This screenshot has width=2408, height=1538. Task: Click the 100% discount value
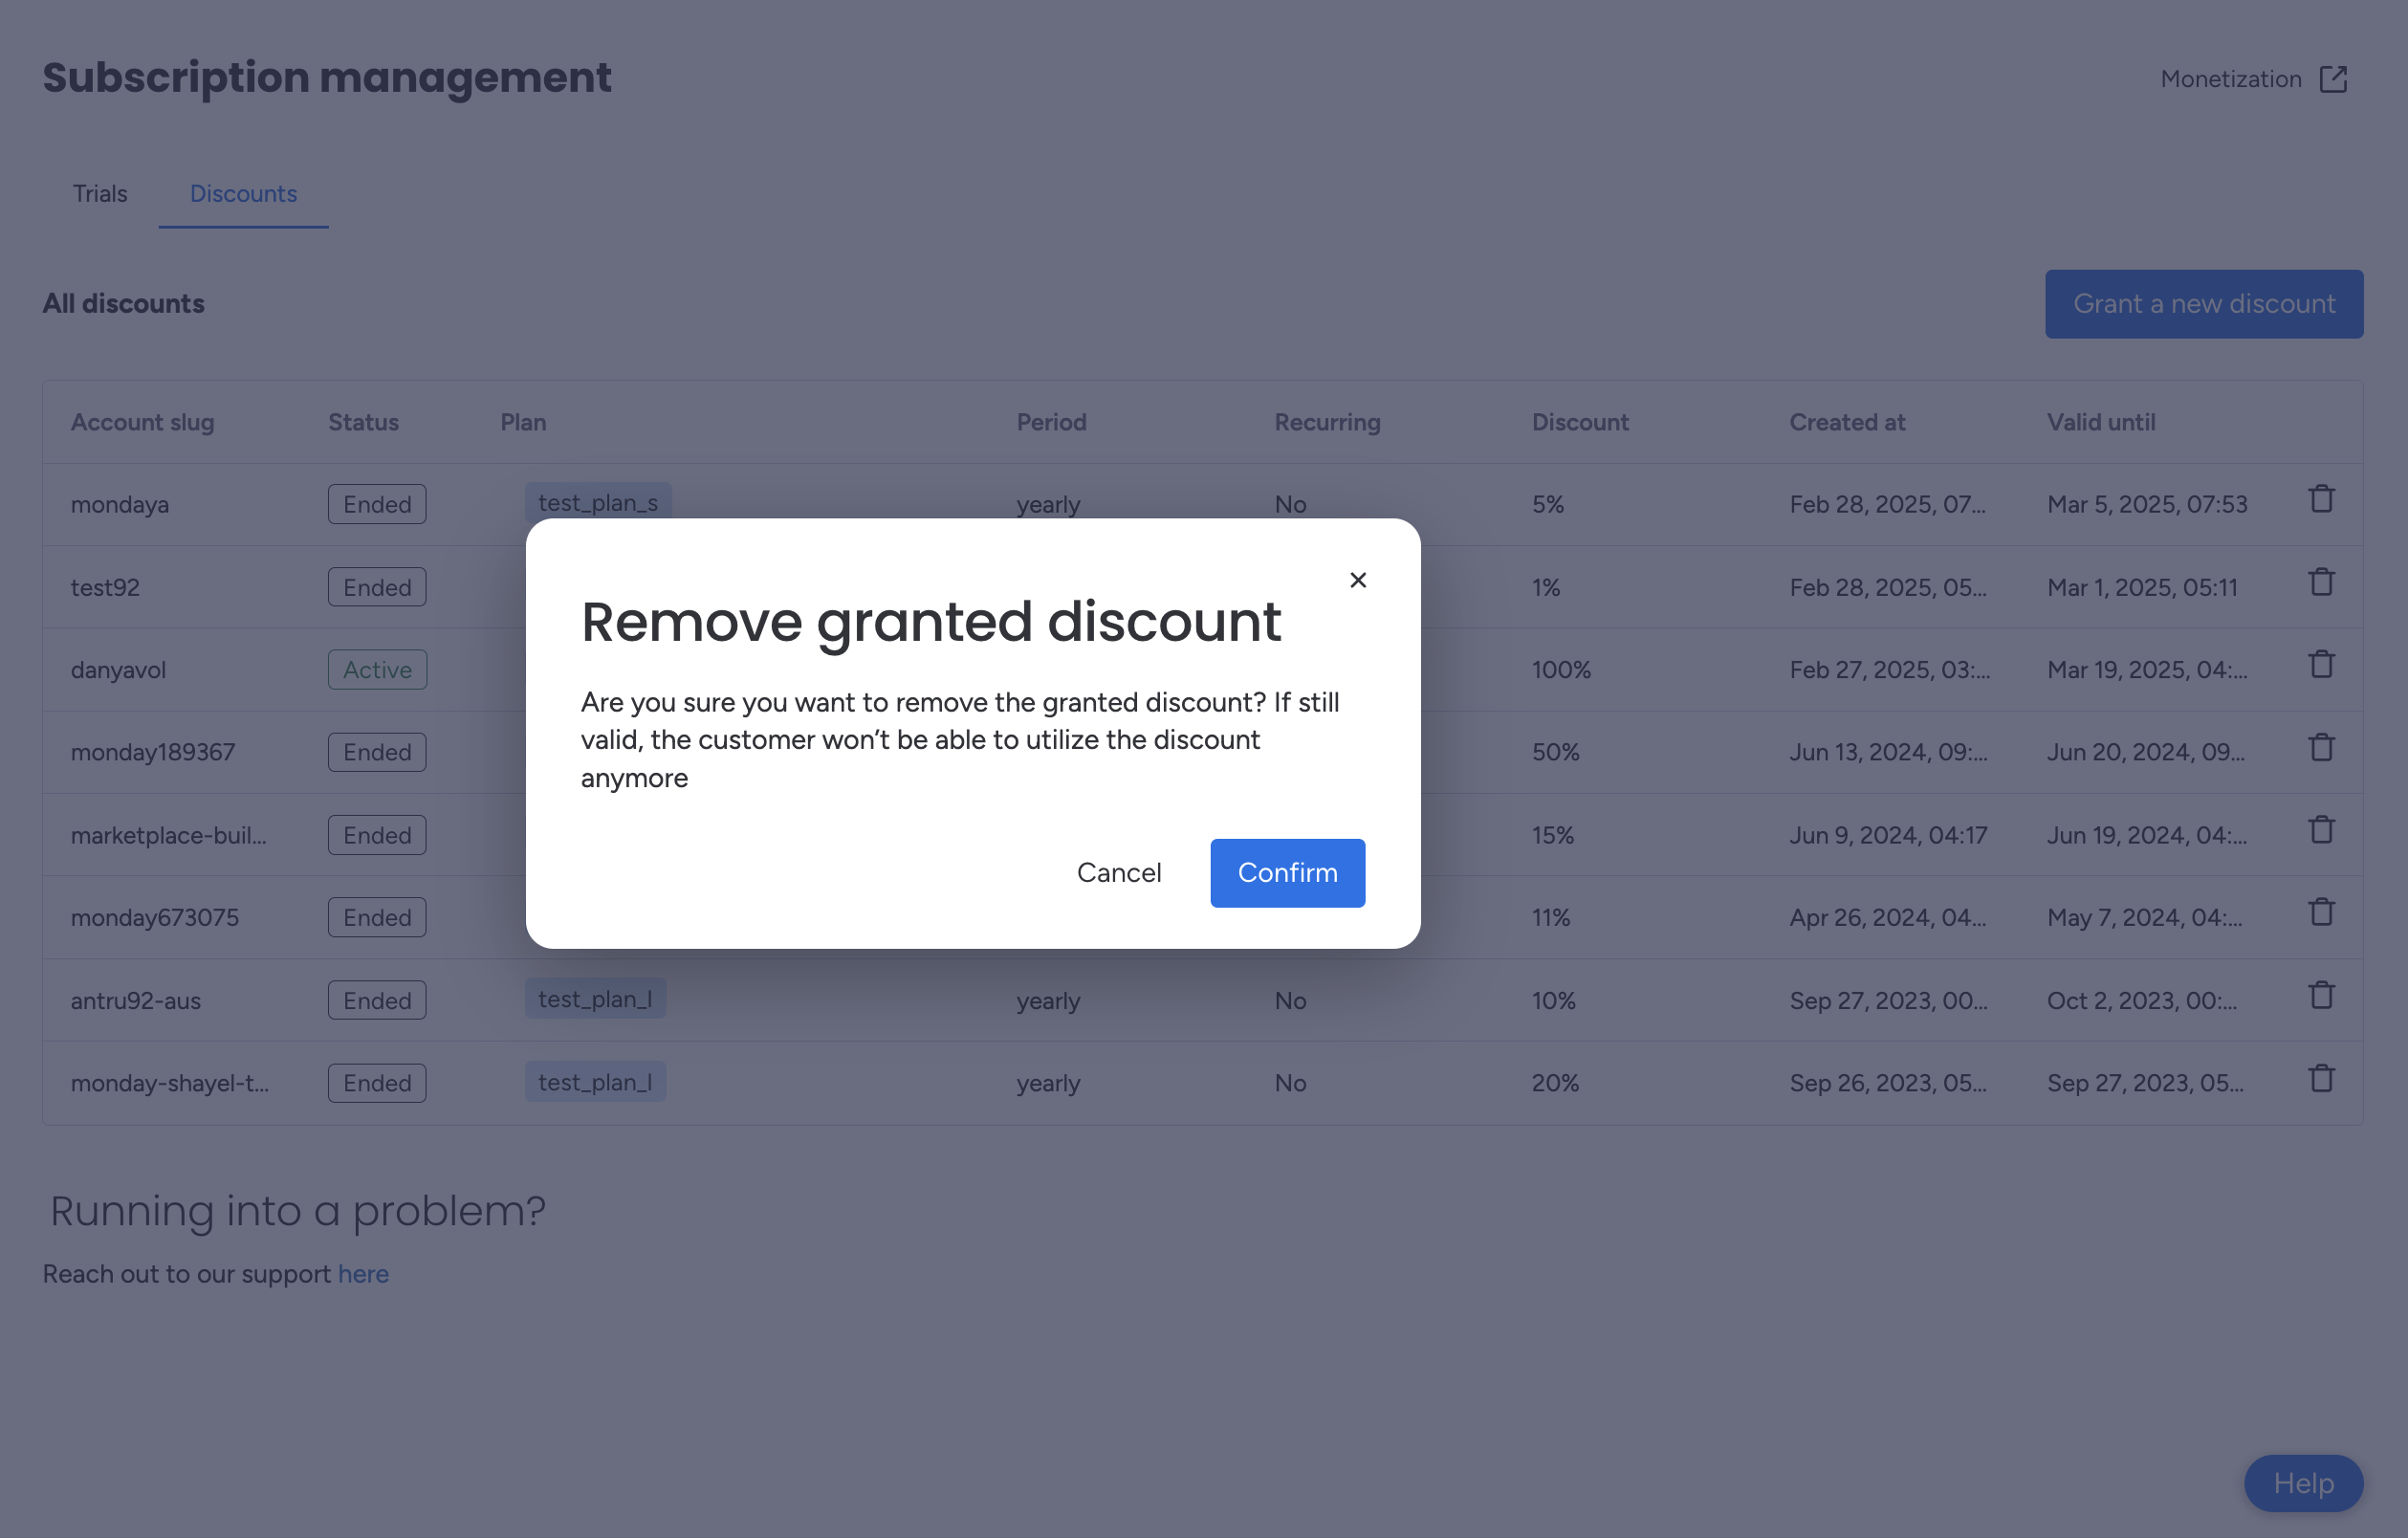(x=1561, y=670)
